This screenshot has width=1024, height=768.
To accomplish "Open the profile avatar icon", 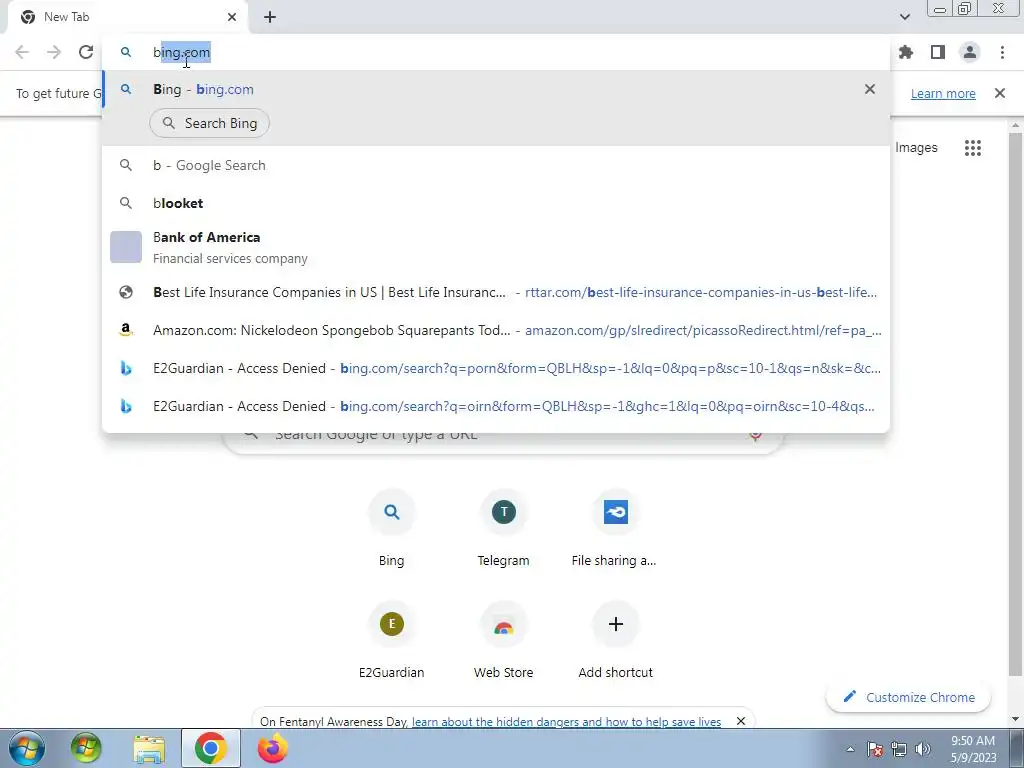I will coord(970,52).
